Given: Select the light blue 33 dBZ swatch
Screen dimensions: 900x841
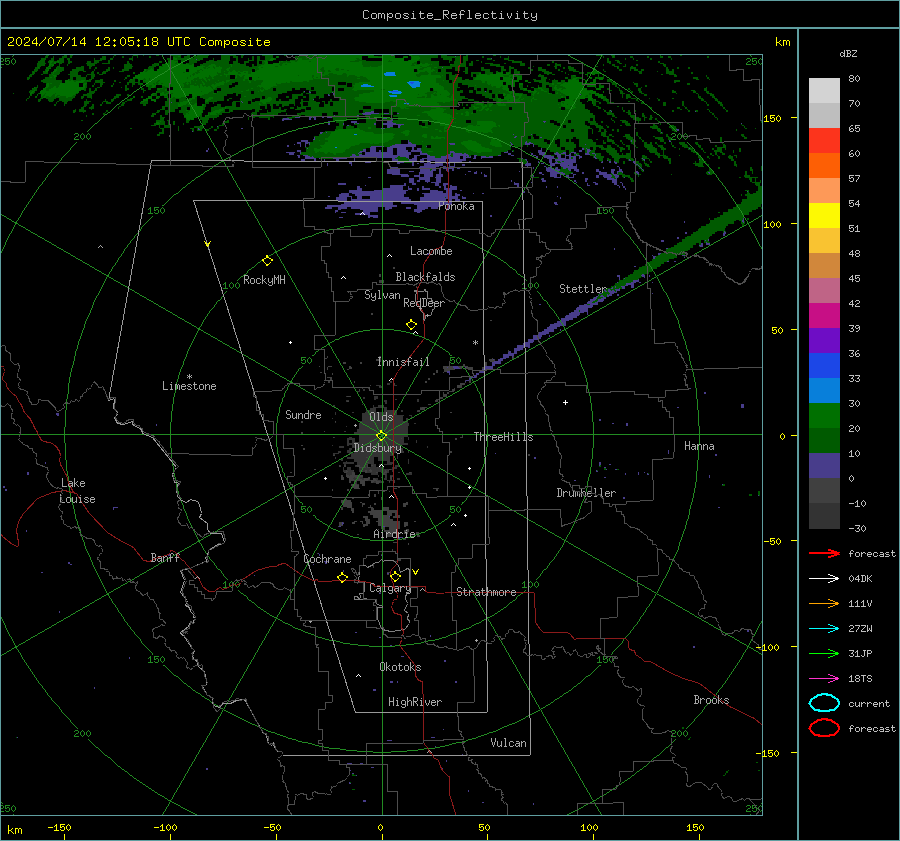Looking at the screenshot, I should 824,390.
